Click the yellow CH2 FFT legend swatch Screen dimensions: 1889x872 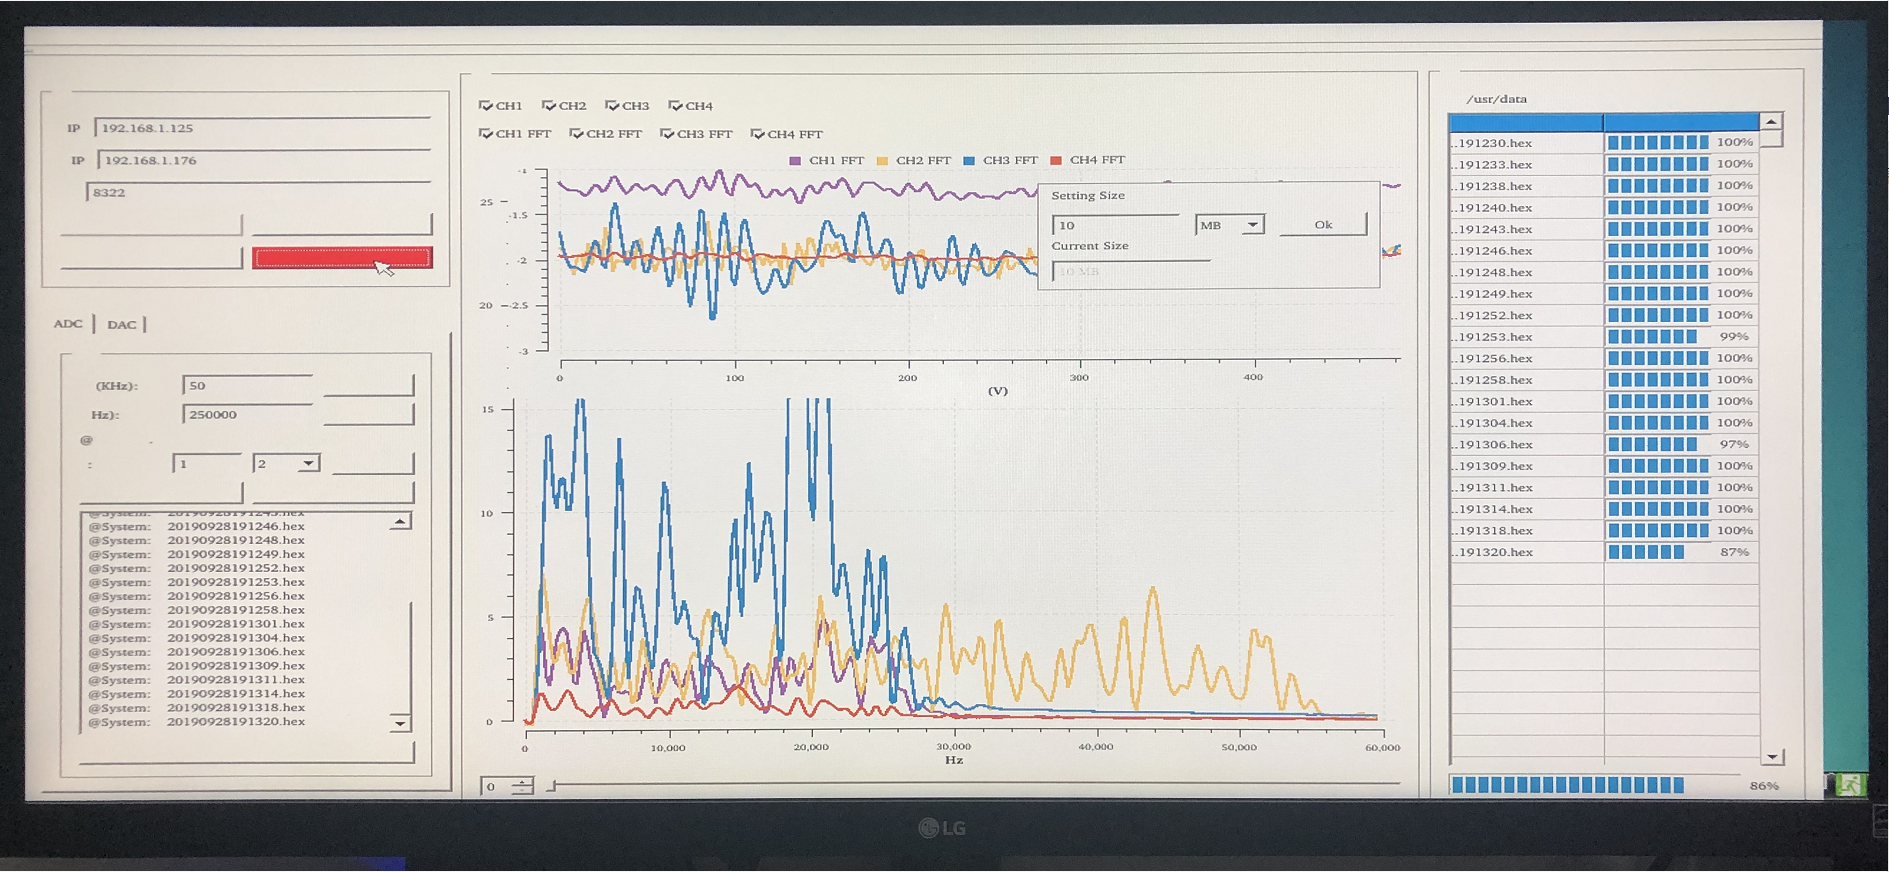coord(882,160)
